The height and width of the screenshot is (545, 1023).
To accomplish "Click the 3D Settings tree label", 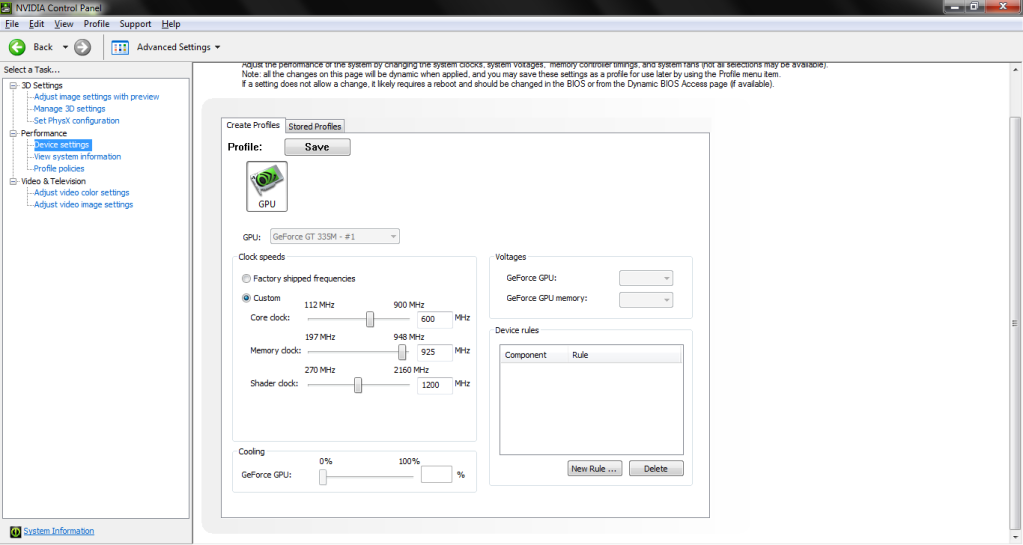I will tap(42, 86).
